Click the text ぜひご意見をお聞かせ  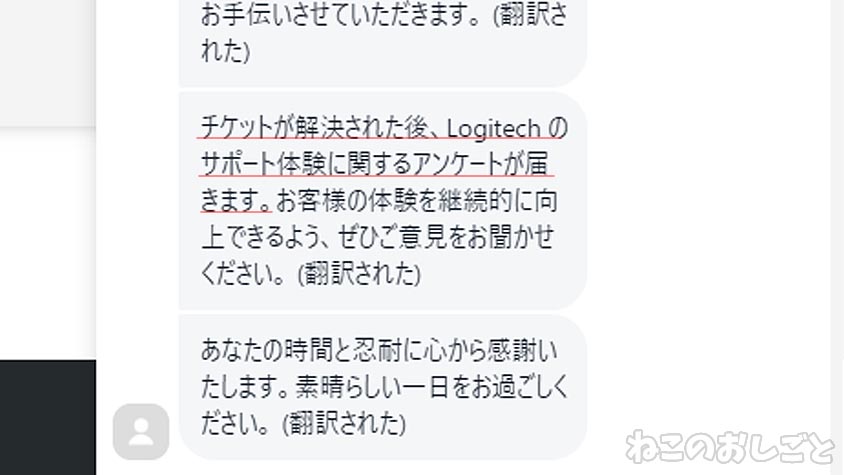point(446,237)
